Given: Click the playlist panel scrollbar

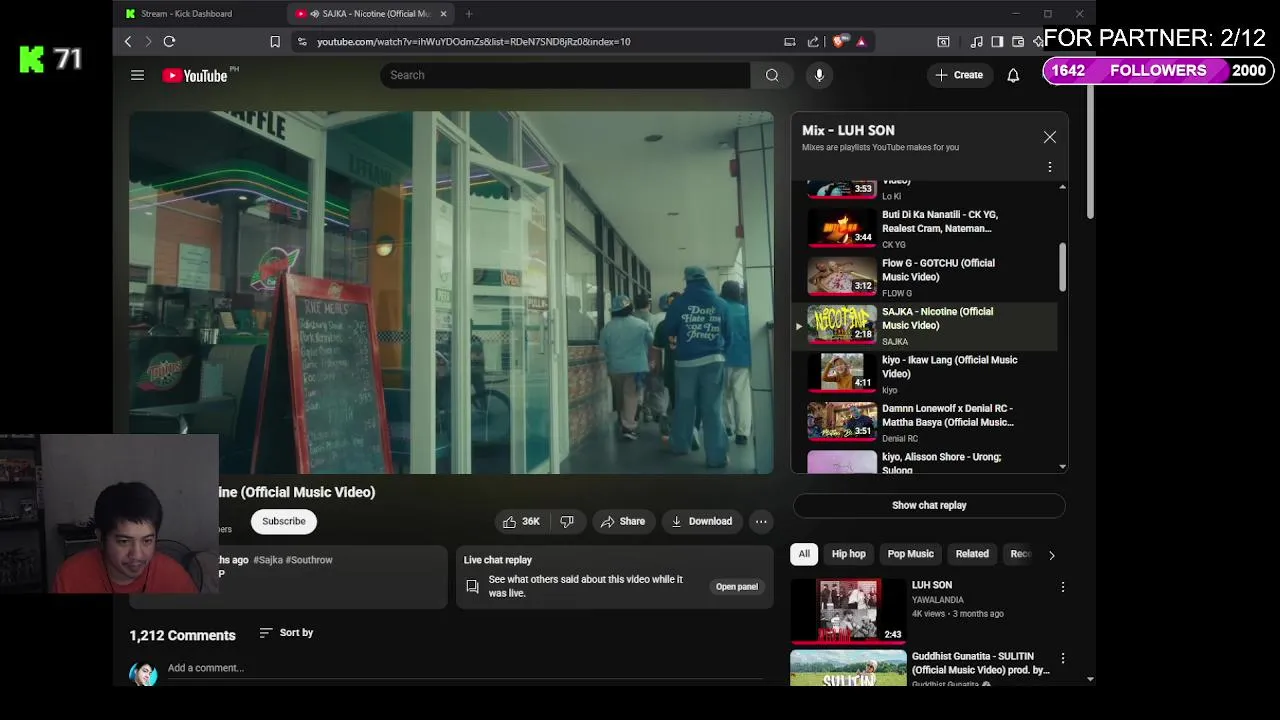Looking at the screenshot, I should [1062, 267].
